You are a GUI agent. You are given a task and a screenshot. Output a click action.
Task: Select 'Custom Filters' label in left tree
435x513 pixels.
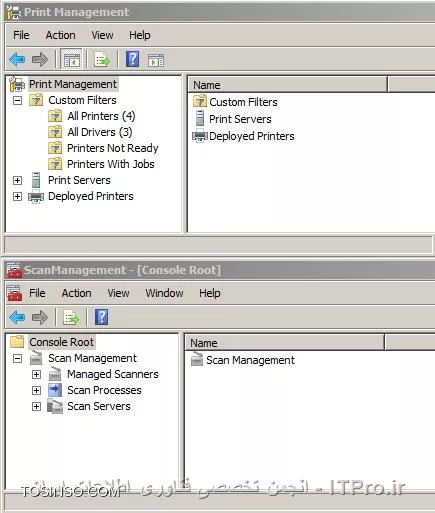coord(82,100)
